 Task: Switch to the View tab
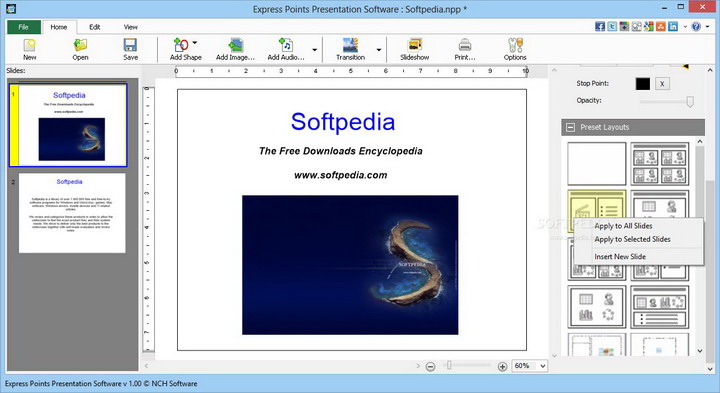pyautogui.click(x=130, y=27)
